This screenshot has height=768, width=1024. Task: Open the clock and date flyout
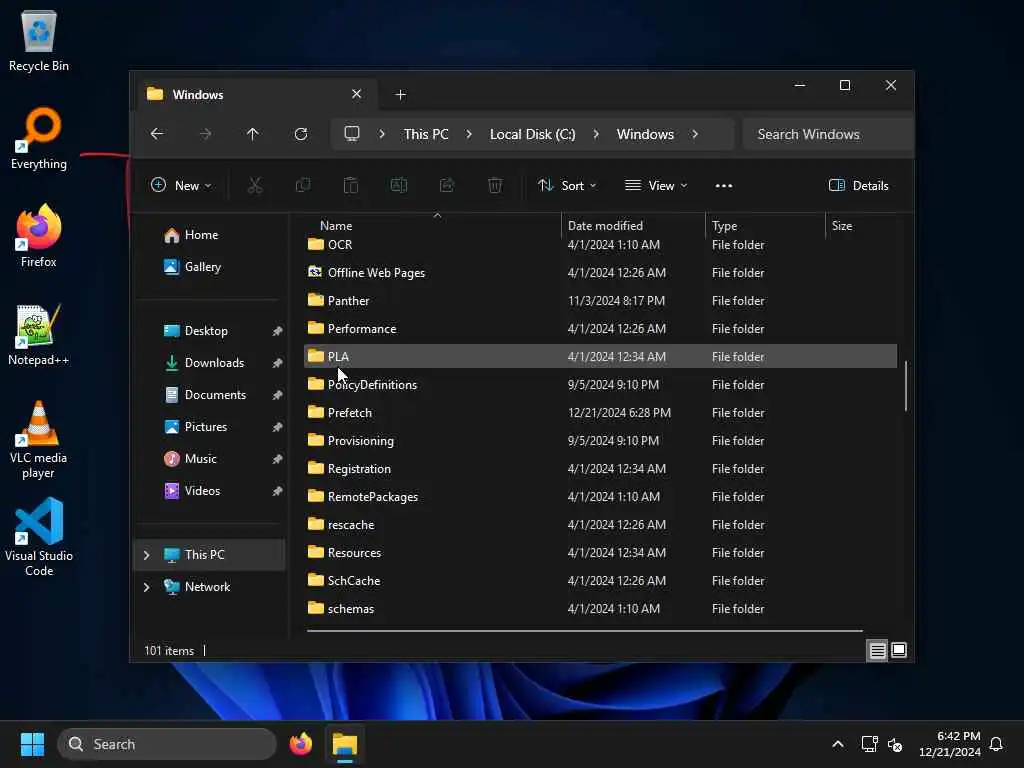950,744
